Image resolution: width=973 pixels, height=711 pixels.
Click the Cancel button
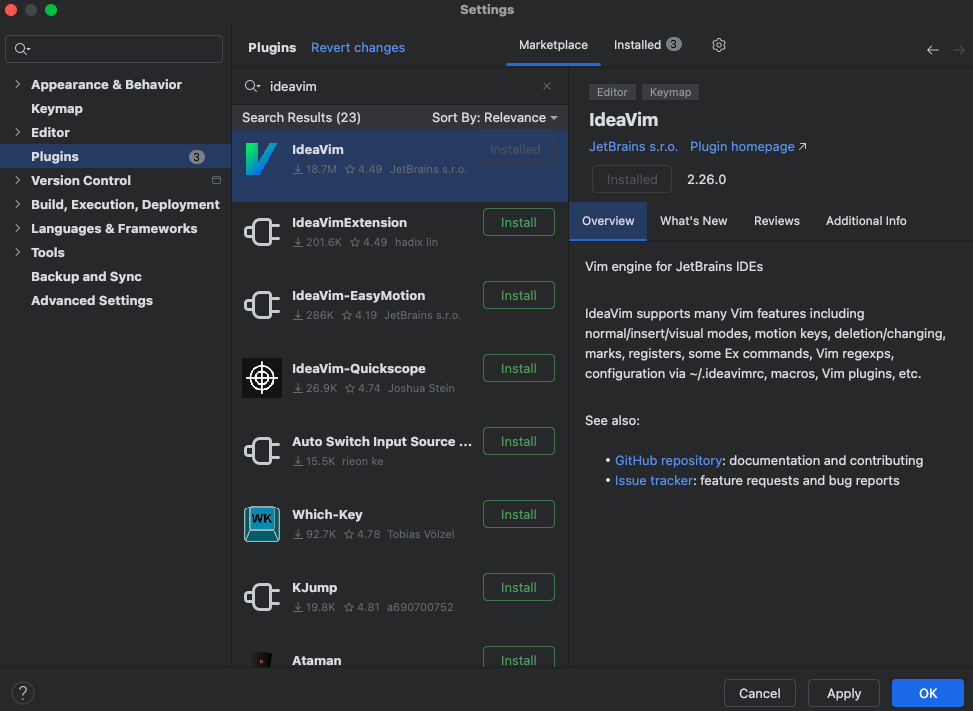(x=760, y=694)
